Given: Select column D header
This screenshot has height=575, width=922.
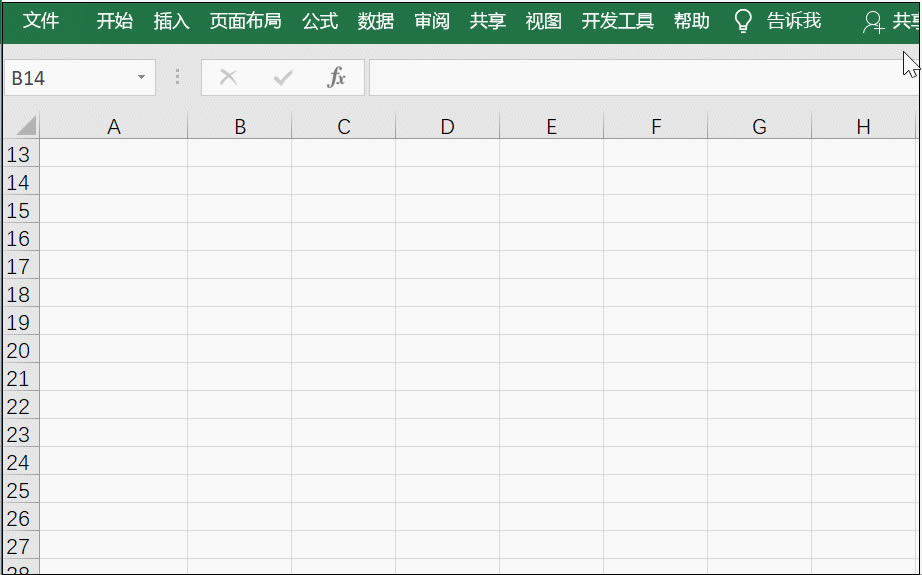Looking at the screenshot, I should 447,126.
